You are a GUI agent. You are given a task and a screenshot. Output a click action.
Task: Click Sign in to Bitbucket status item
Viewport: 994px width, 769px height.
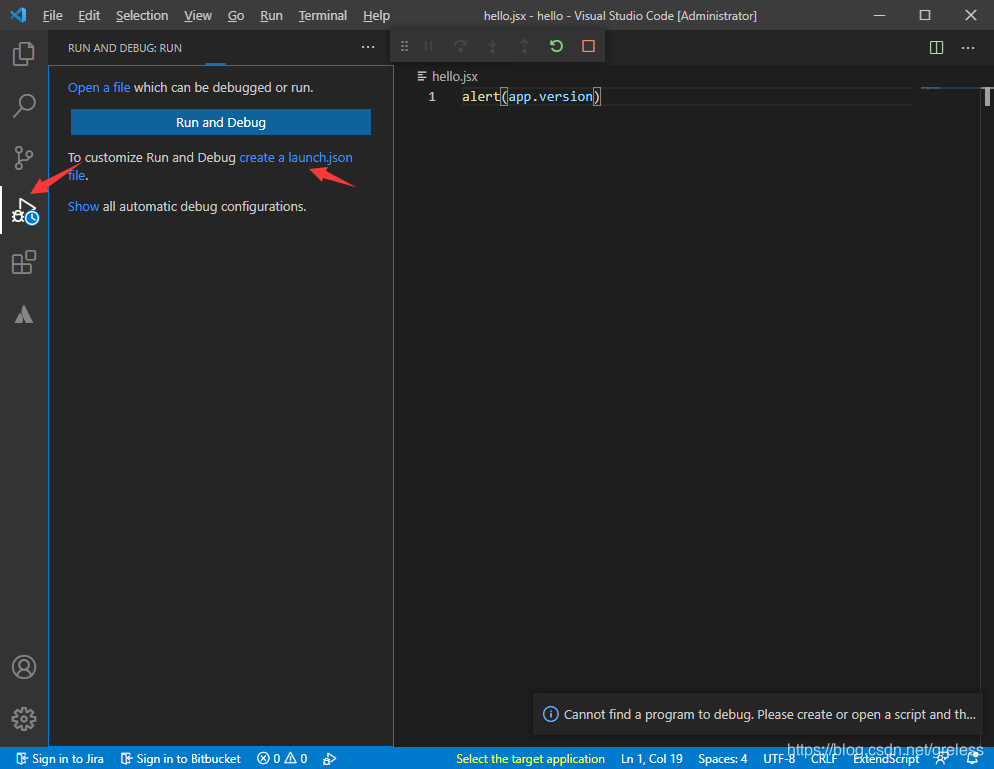181,759
